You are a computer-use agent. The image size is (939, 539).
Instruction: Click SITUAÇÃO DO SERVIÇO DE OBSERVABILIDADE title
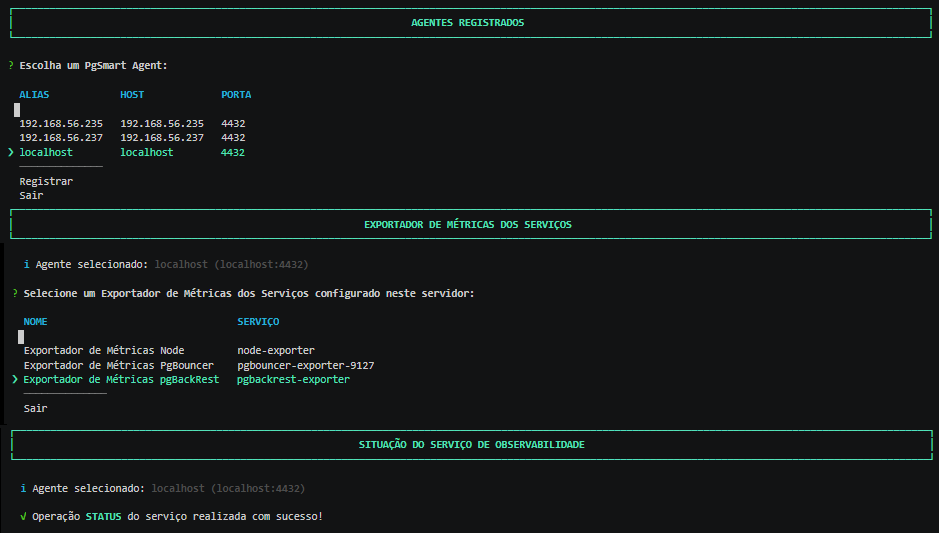point(472,444)
